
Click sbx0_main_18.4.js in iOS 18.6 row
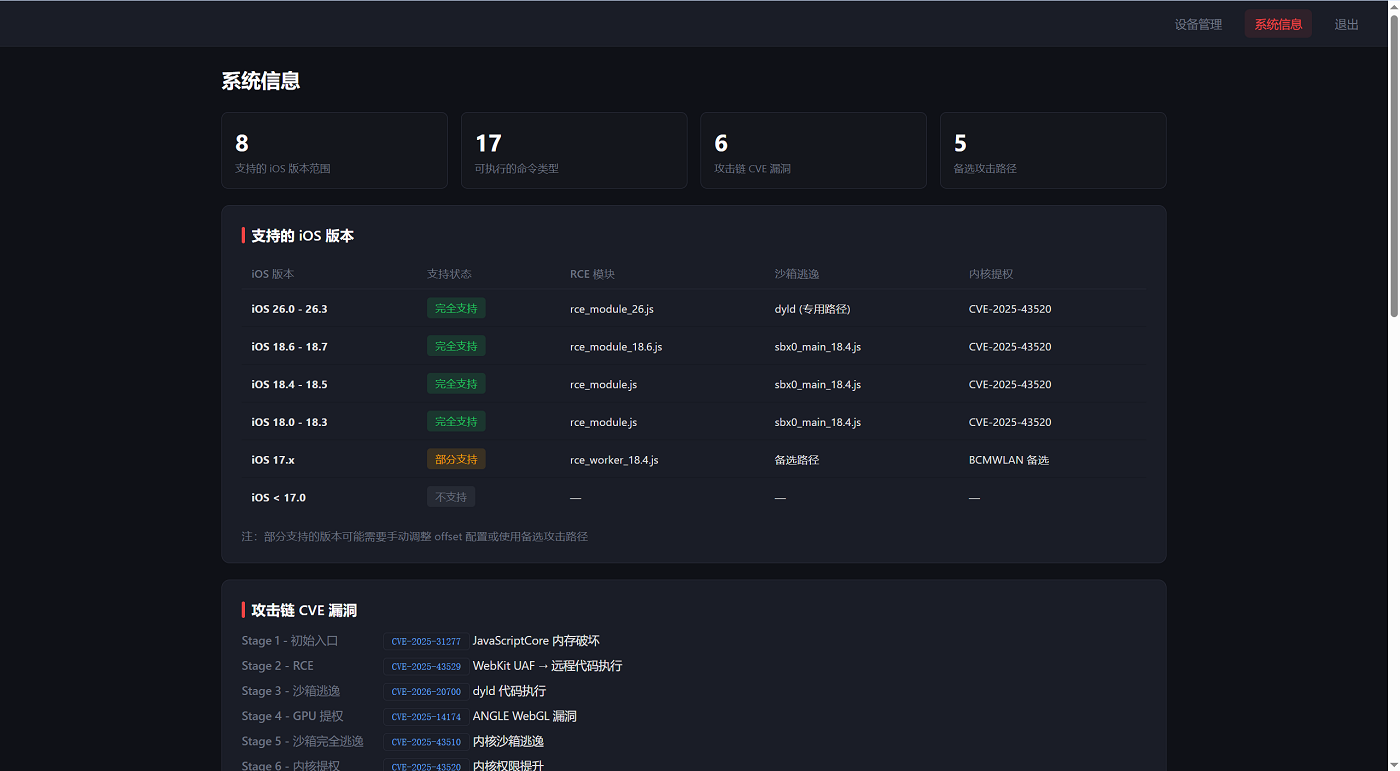click(x=818, y=347)
